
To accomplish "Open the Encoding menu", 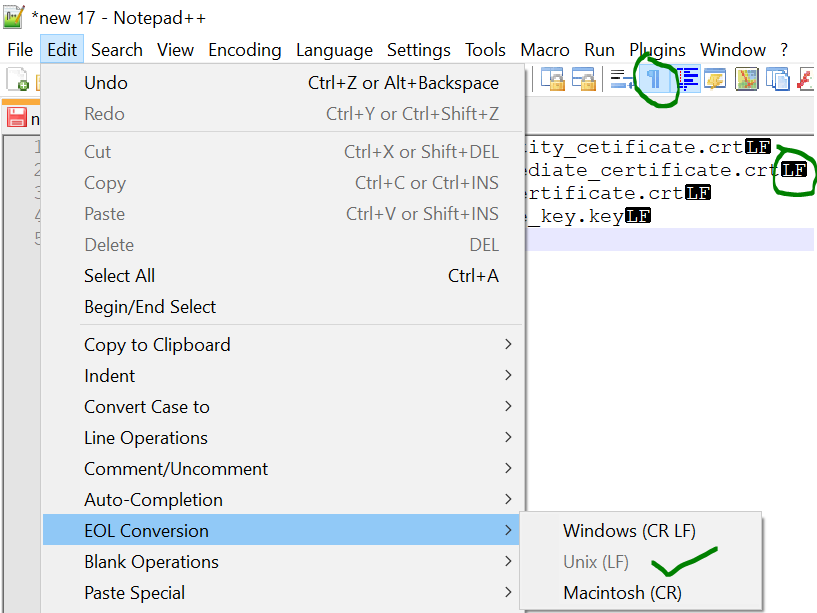I will coord(245,50).
